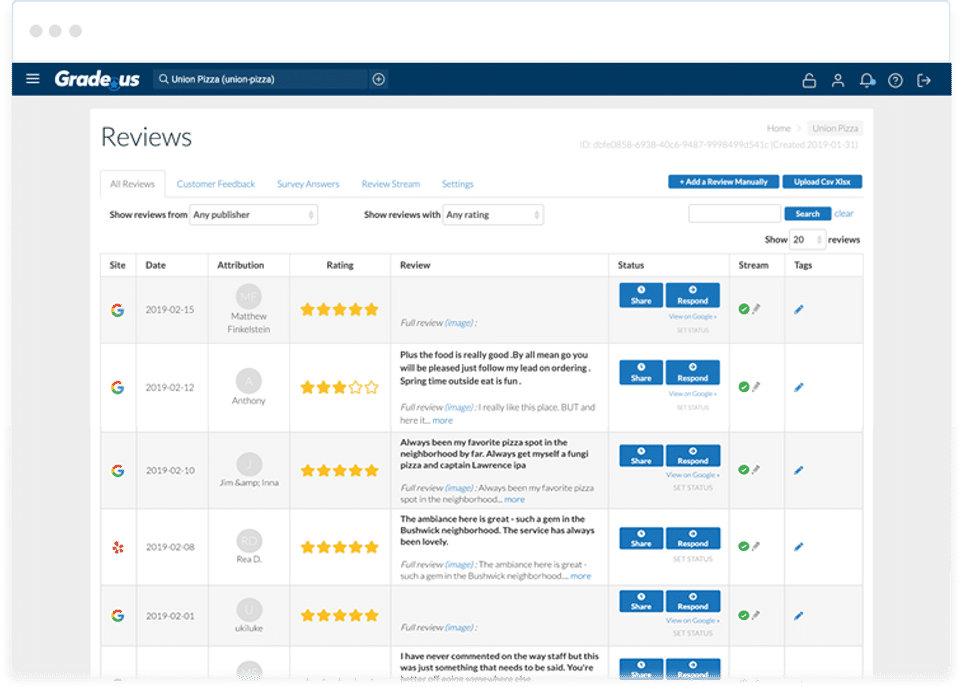Change the show 20 reviews count selector

point(807,240)
